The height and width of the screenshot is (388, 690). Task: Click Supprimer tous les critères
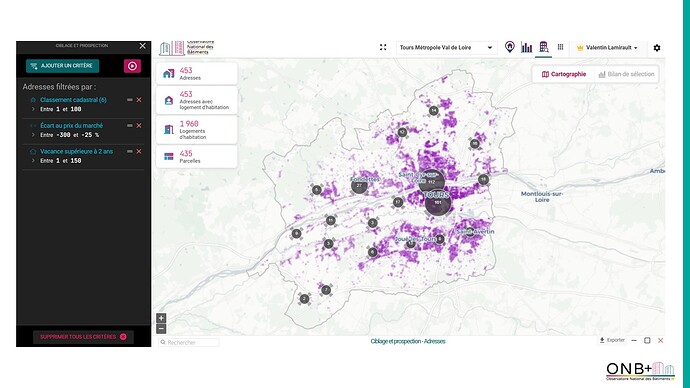(x=83, y=337)
